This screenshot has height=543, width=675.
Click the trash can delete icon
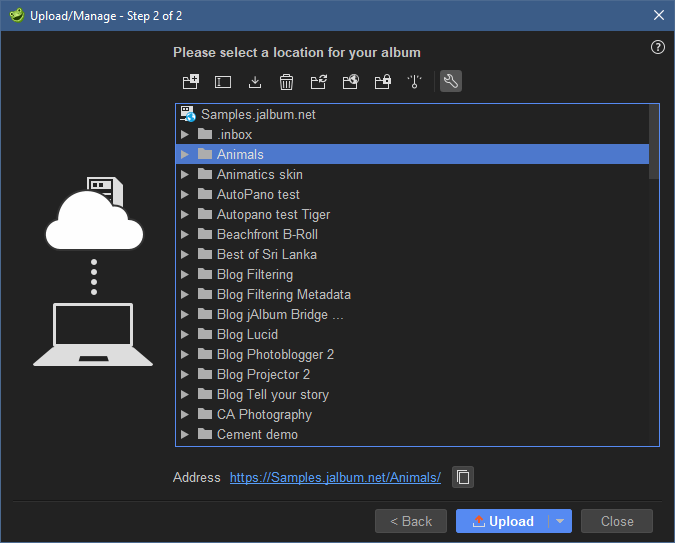pyautogui.click(x=287, y=82)
